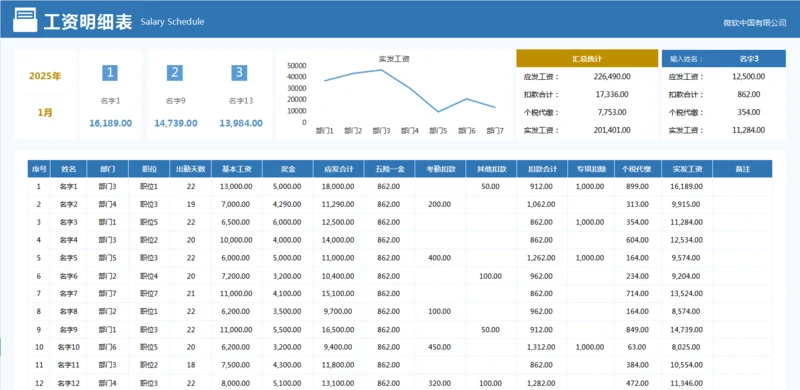Select the 1月 month cell
Viewport: 800px width, 390px height.
click(45, 112)
